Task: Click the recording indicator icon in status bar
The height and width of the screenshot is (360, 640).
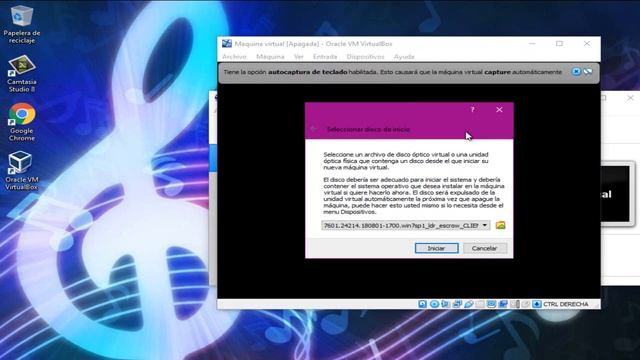Action: [503, 304]
